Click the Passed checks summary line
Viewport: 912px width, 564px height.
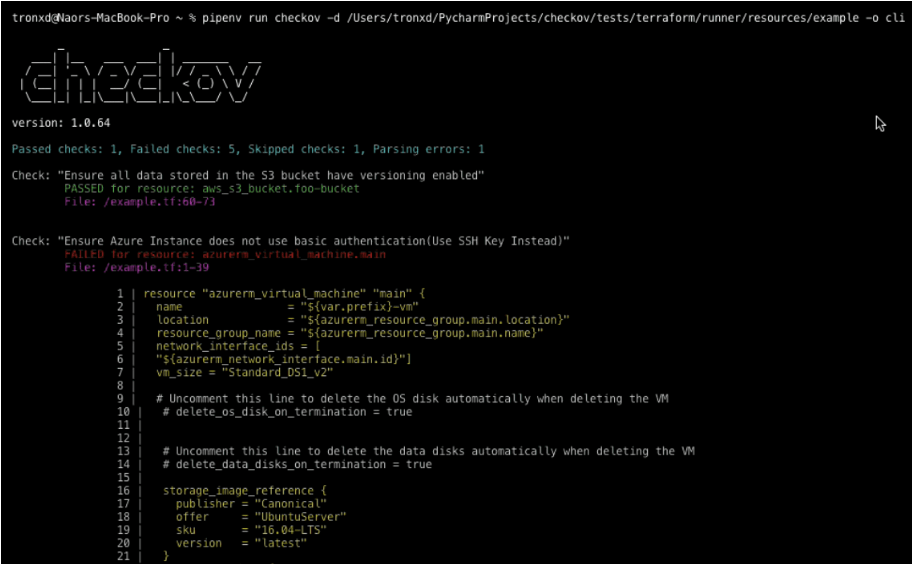point(248,149)
